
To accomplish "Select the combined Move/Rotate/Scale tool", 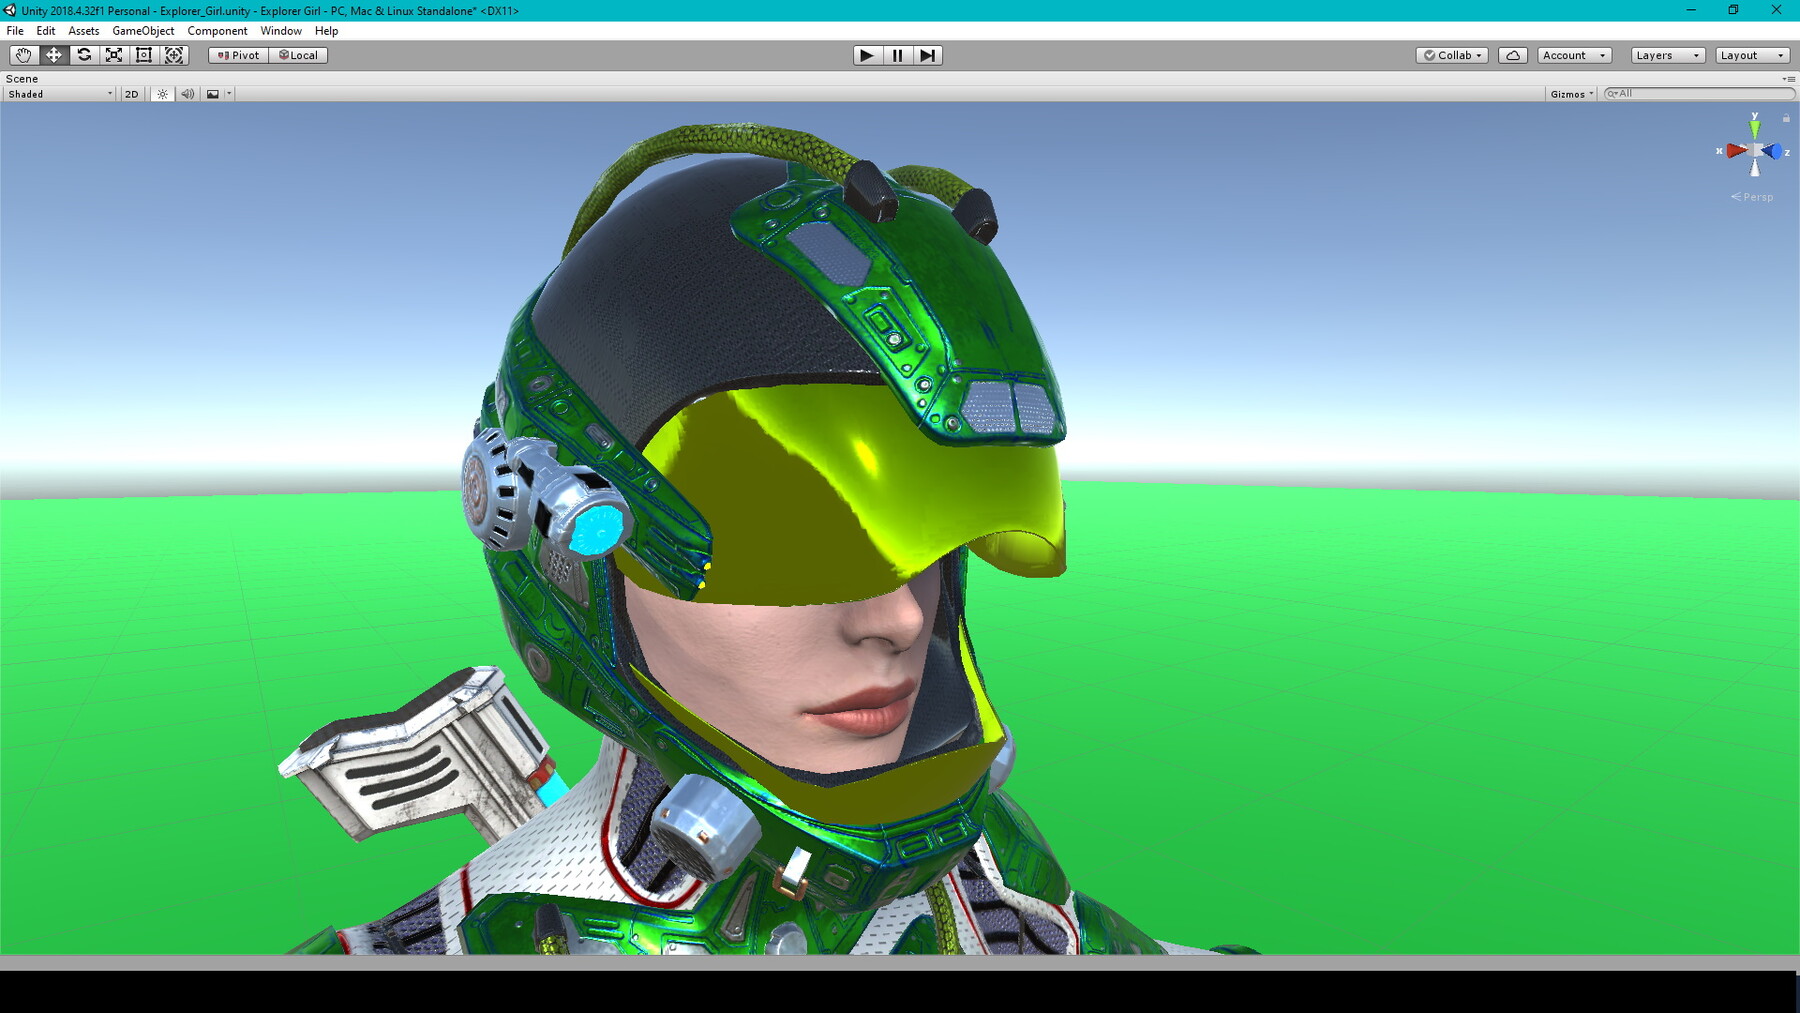I will click(x=174, y=55).
